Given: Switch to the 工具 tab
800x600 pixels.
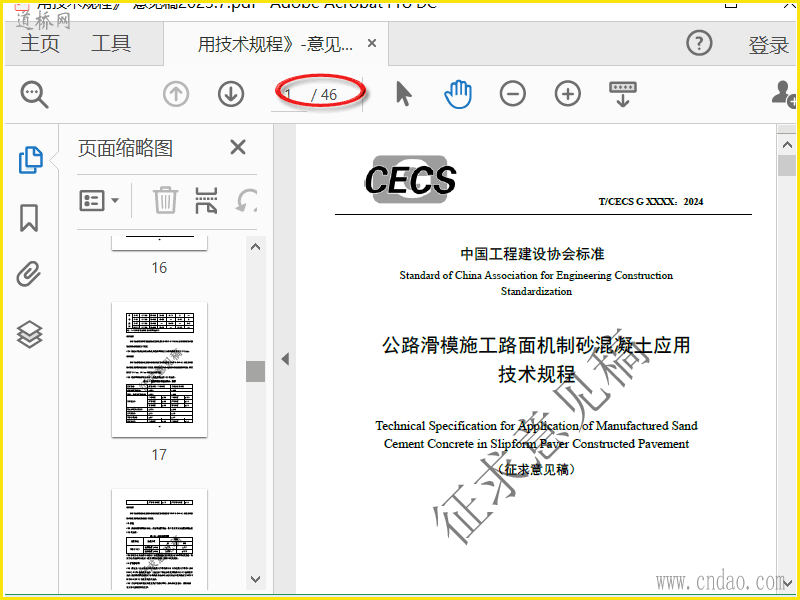Looking at the screenshot, I should (x=111, y=43).
